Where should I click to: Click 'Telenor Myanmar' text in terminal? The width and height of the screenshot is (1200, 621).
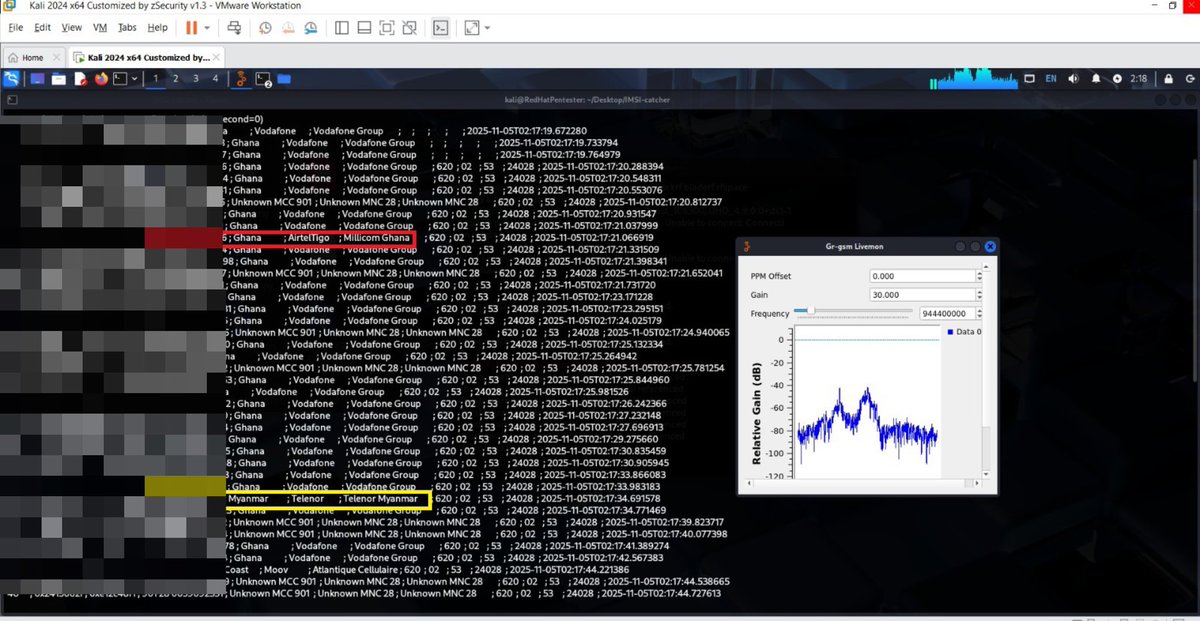pyautogui.click(x=381, y=498)
